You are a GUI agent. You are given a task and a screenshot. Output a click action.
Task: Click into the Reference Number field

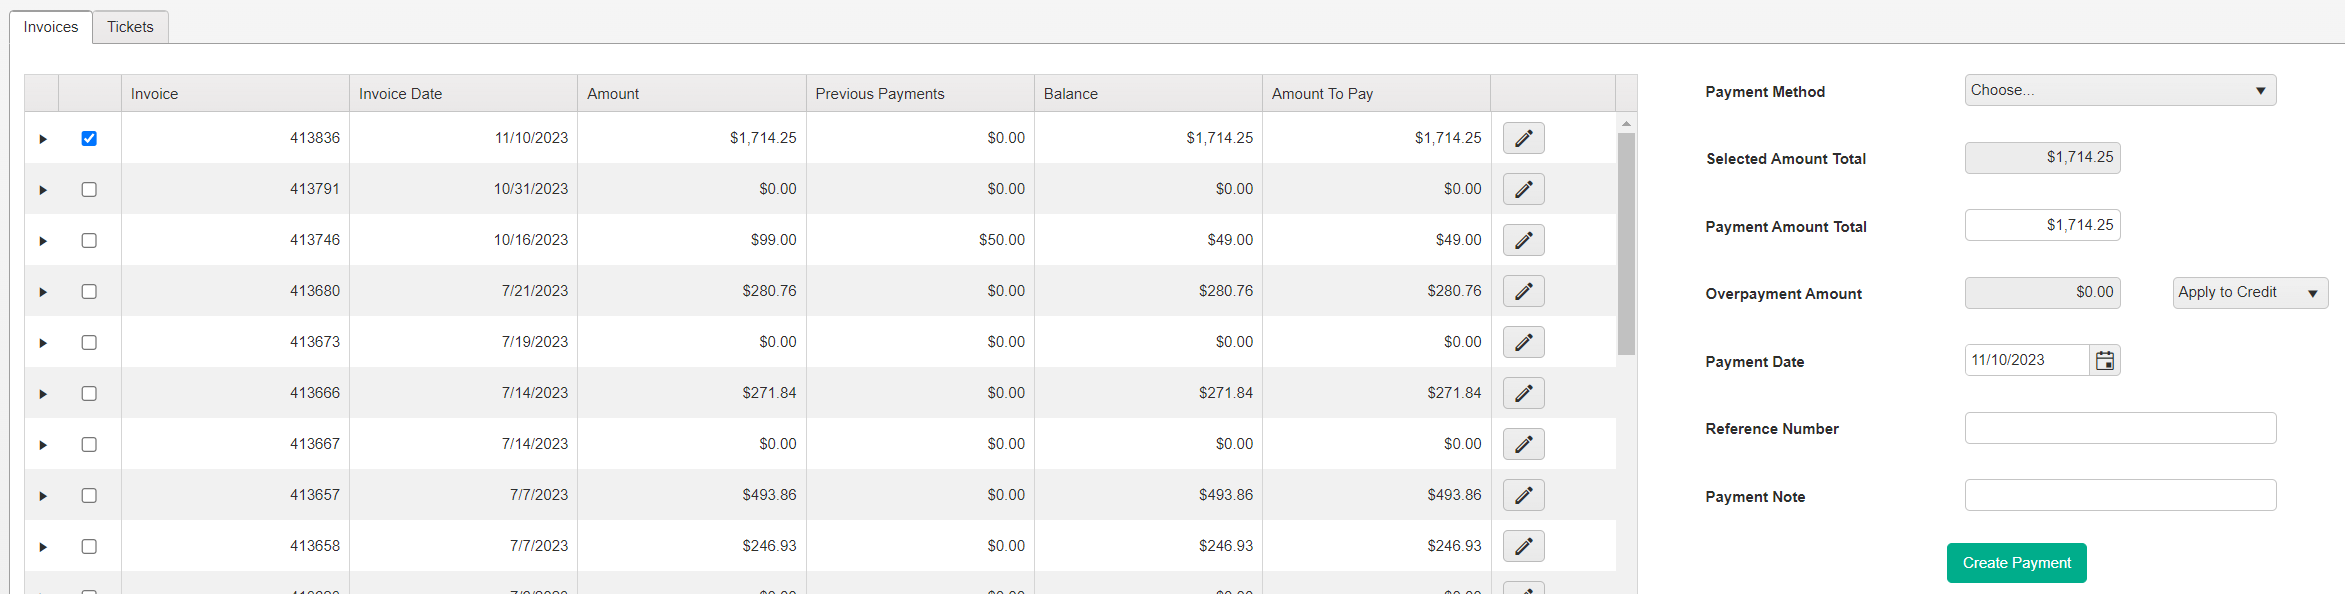click(2119, 428)
